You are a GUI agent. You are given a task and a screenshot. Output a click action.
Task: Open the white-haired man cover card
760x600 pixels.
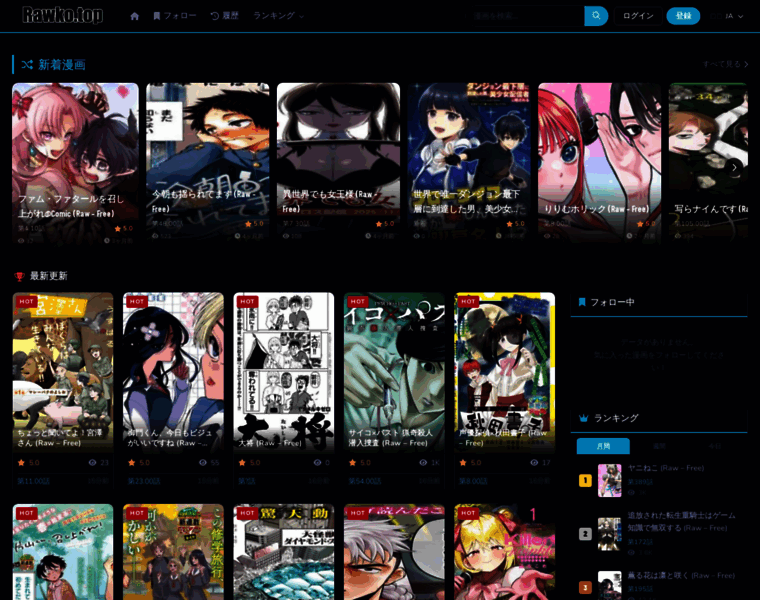click(394, 552)
